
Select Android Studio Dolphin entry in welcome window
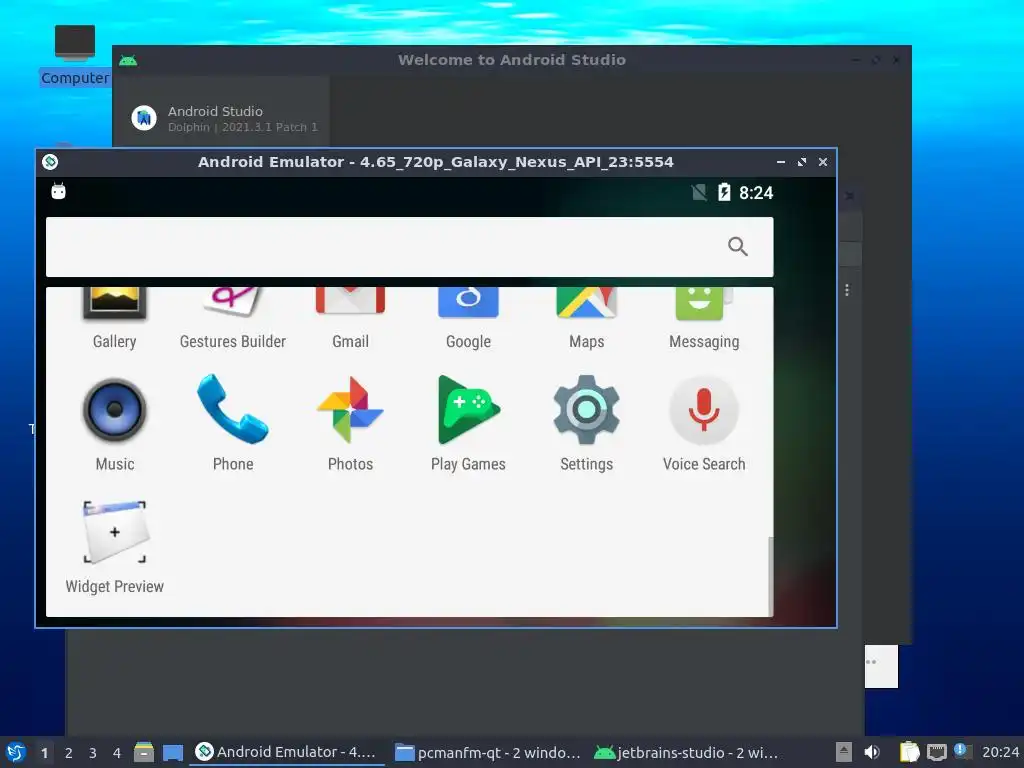pos(225,118)
